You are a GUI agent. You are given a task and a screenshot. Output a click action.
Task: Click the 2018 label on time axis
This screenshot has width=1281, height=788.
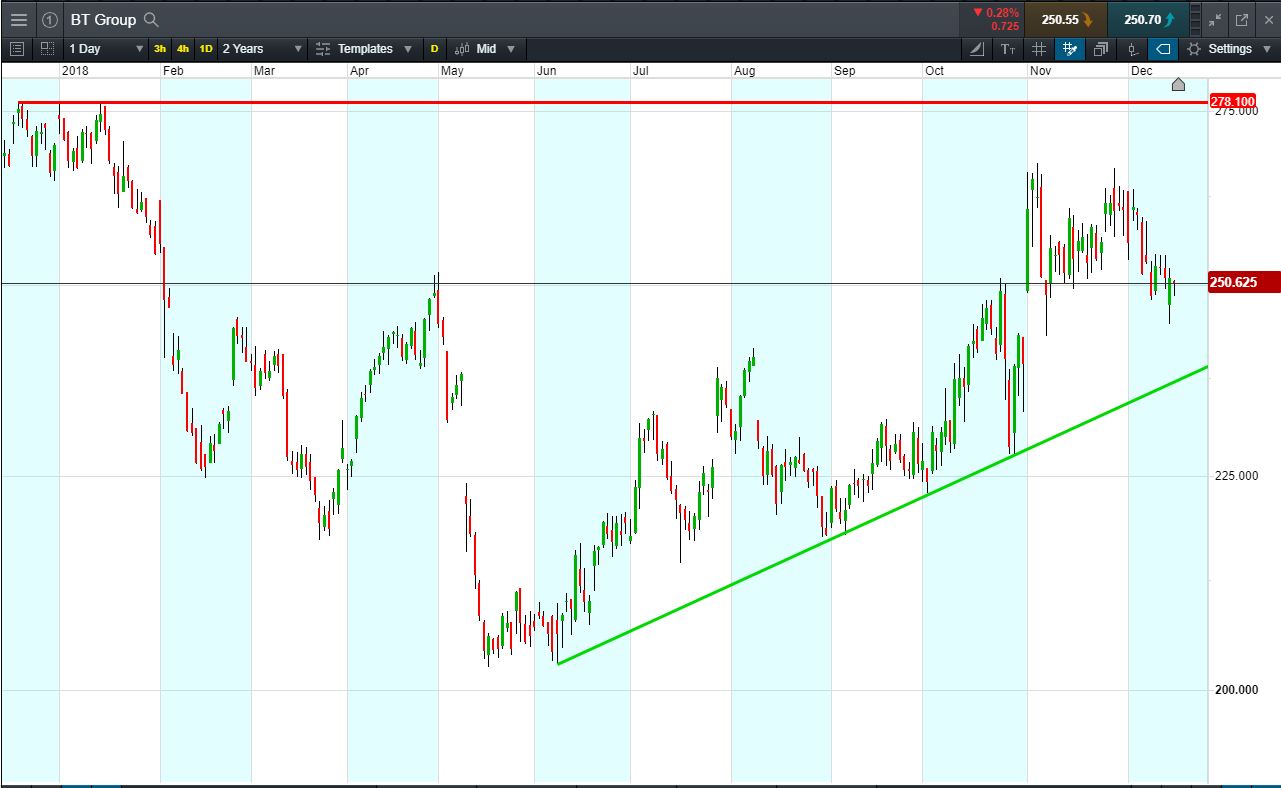coord(76,71)
